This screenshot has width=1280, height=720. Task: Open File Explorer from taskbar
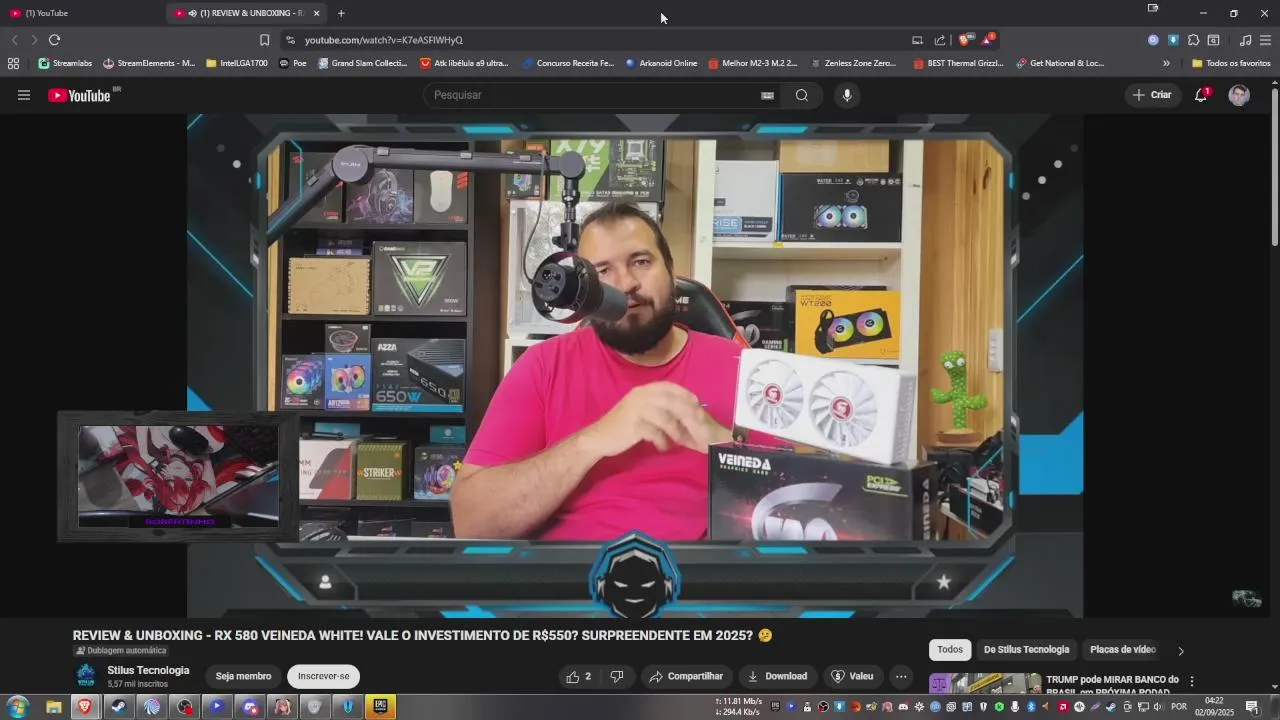tap(54, 707)
